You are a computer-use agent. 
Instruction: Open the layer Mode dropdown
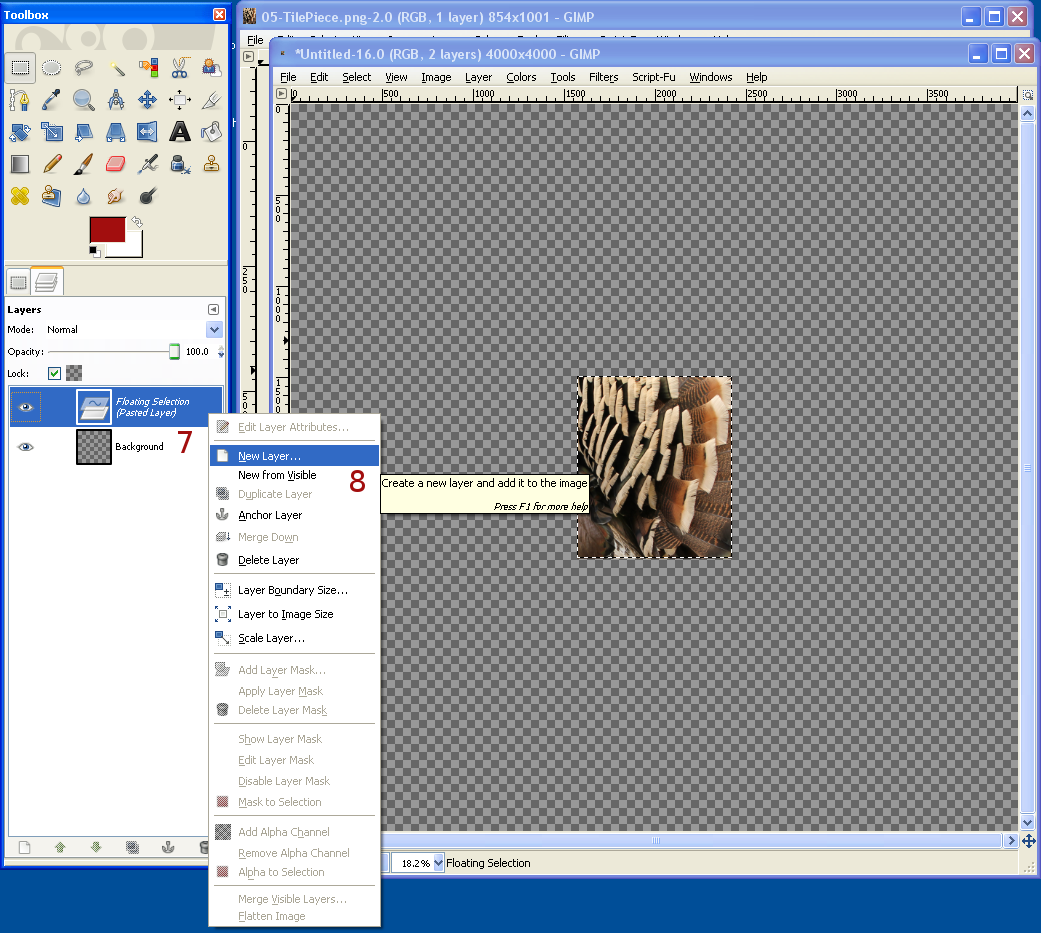[214, 329]
